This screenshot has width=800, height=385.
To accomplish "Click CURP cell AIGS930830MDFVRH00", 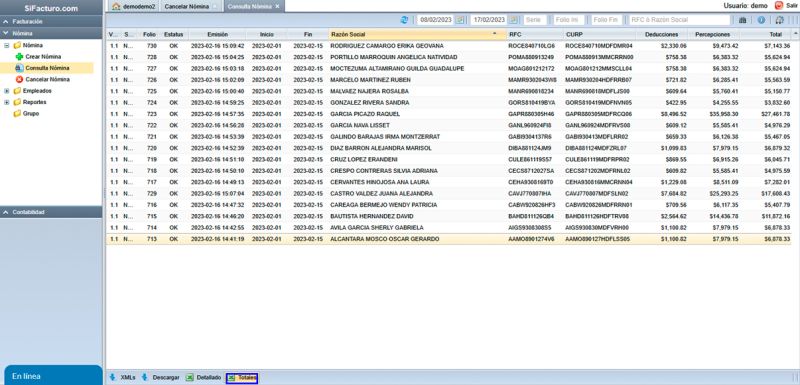I will pos(597,227).
